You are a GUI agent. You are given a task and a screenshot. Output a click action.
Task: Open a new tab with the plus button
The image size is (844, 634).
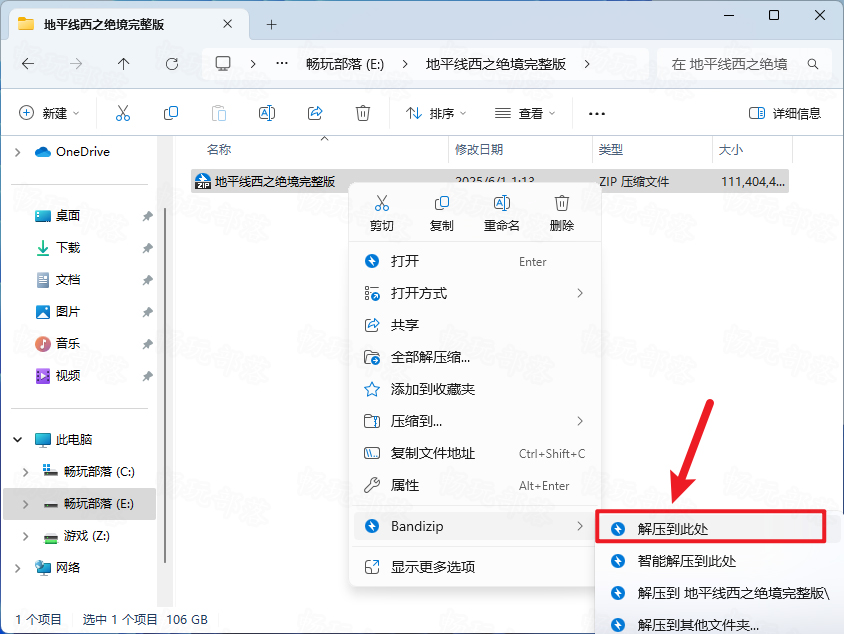pos(272,24)
